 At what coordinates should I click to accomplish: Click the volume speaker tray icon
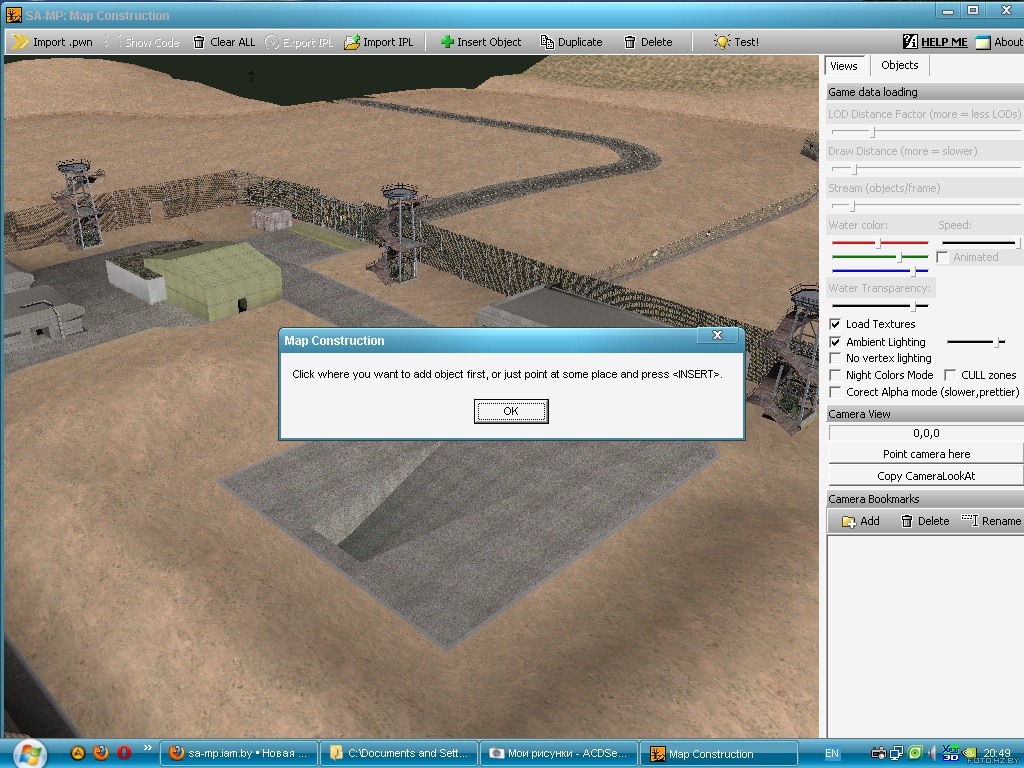932,753
